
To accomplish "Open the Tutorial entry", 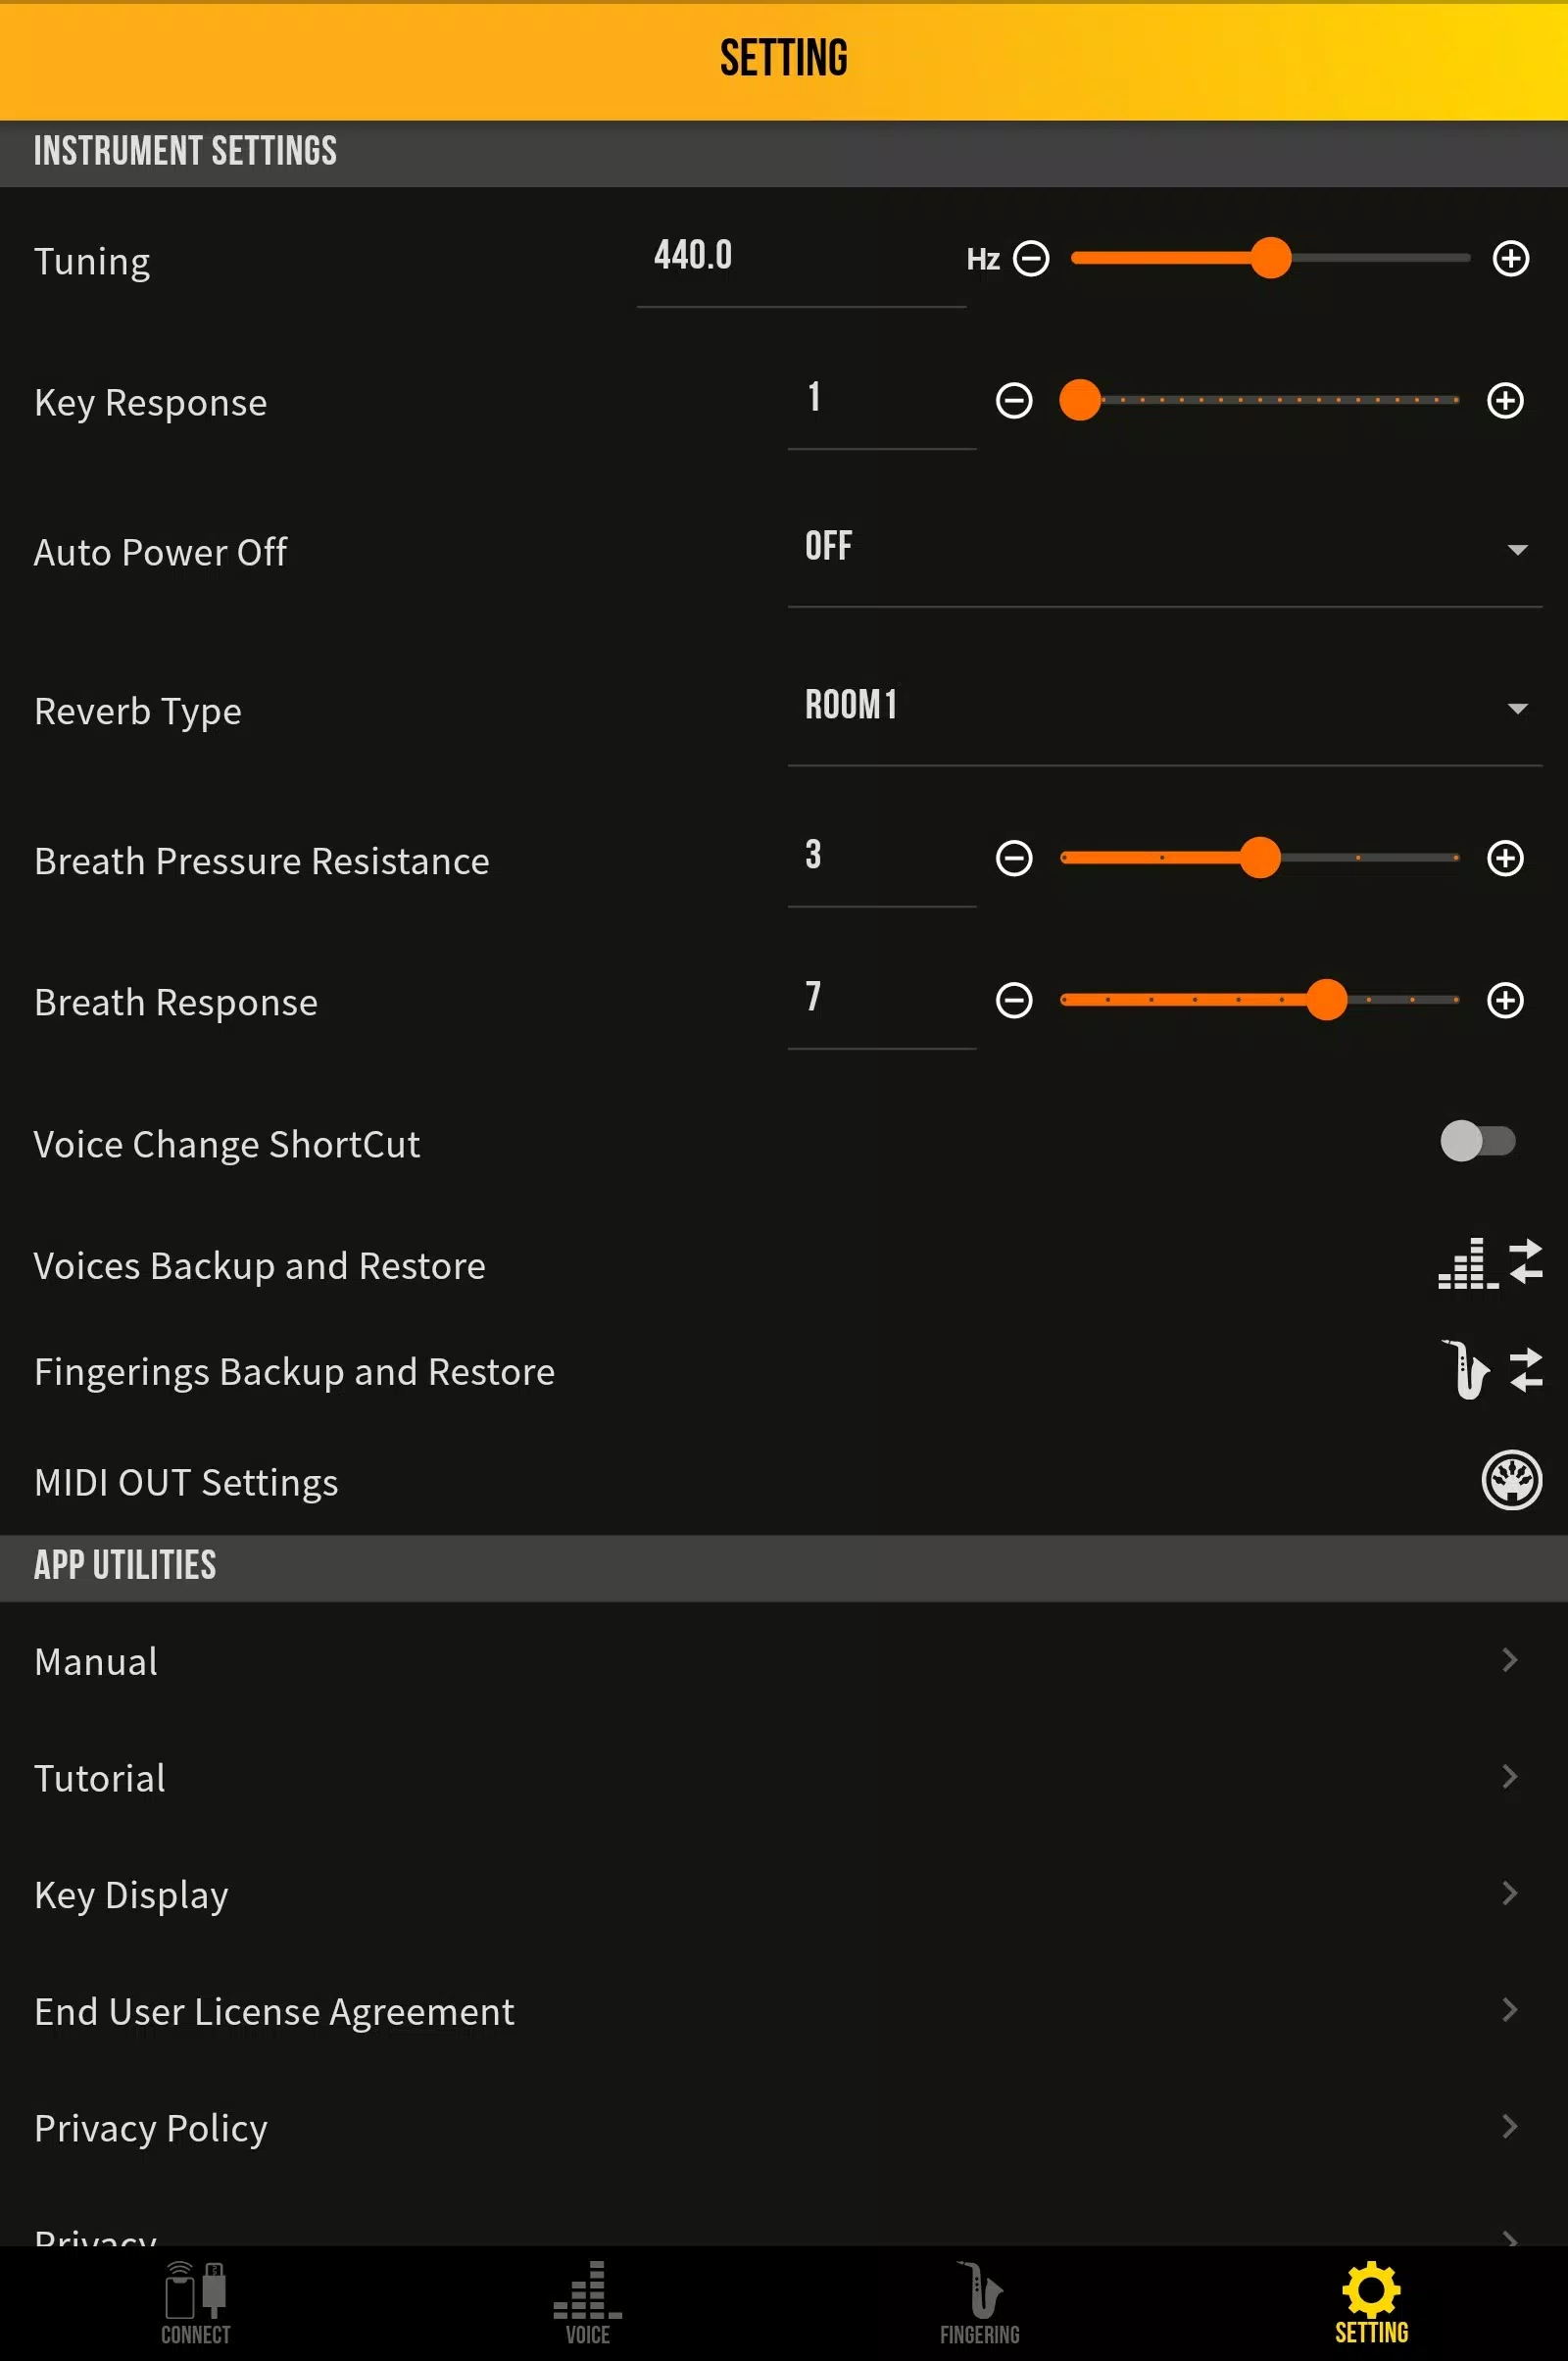I will click(784, 1778).
